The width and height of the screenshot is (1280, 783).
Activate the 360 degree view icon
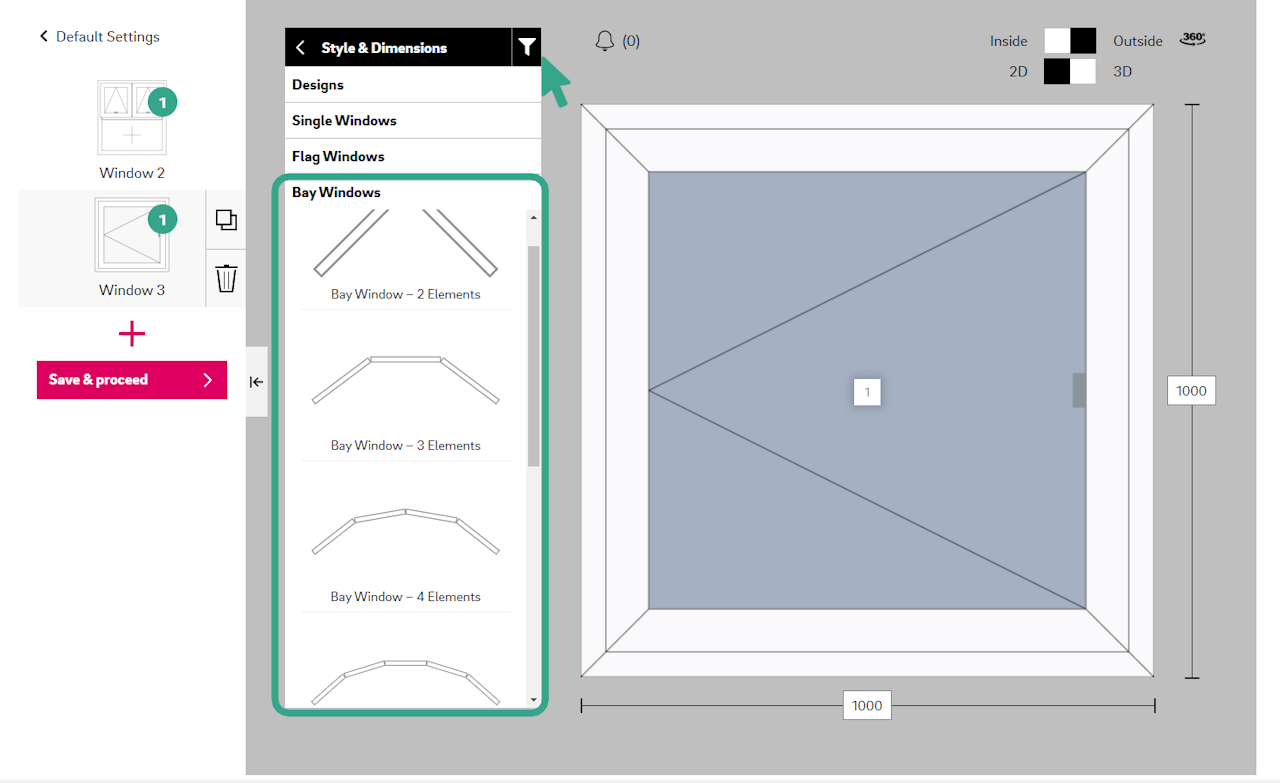click(1192, 39)
